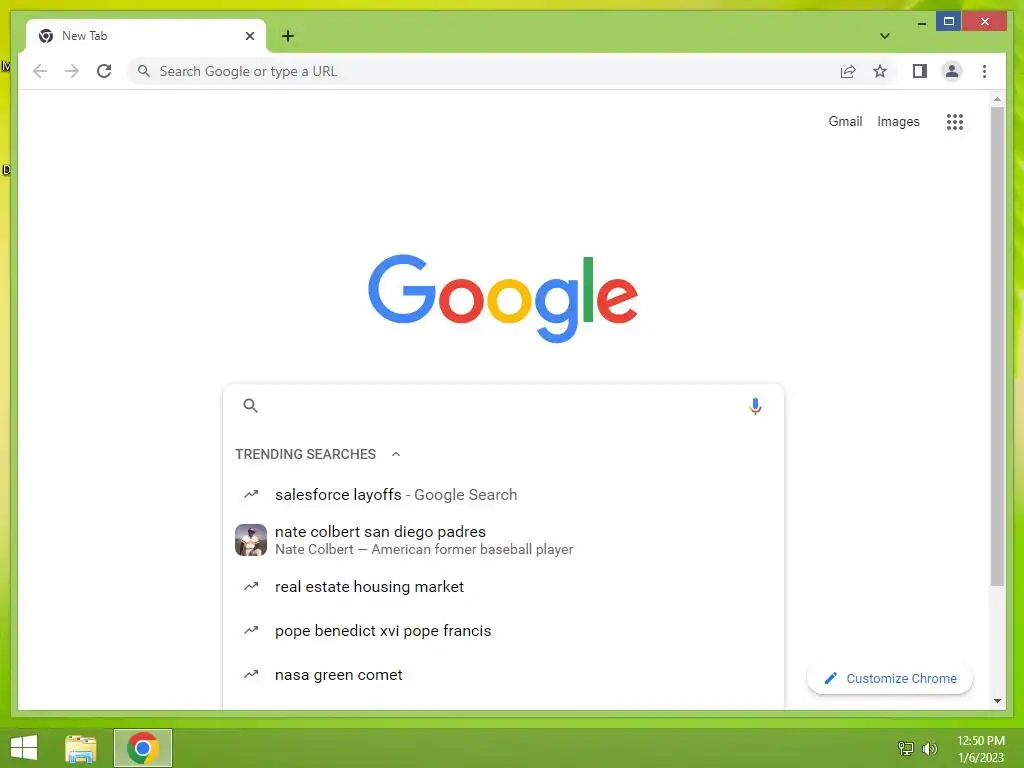Screen dimensions: 1024x768
Task: Share this page via the share icon
Action: (848, 71)
